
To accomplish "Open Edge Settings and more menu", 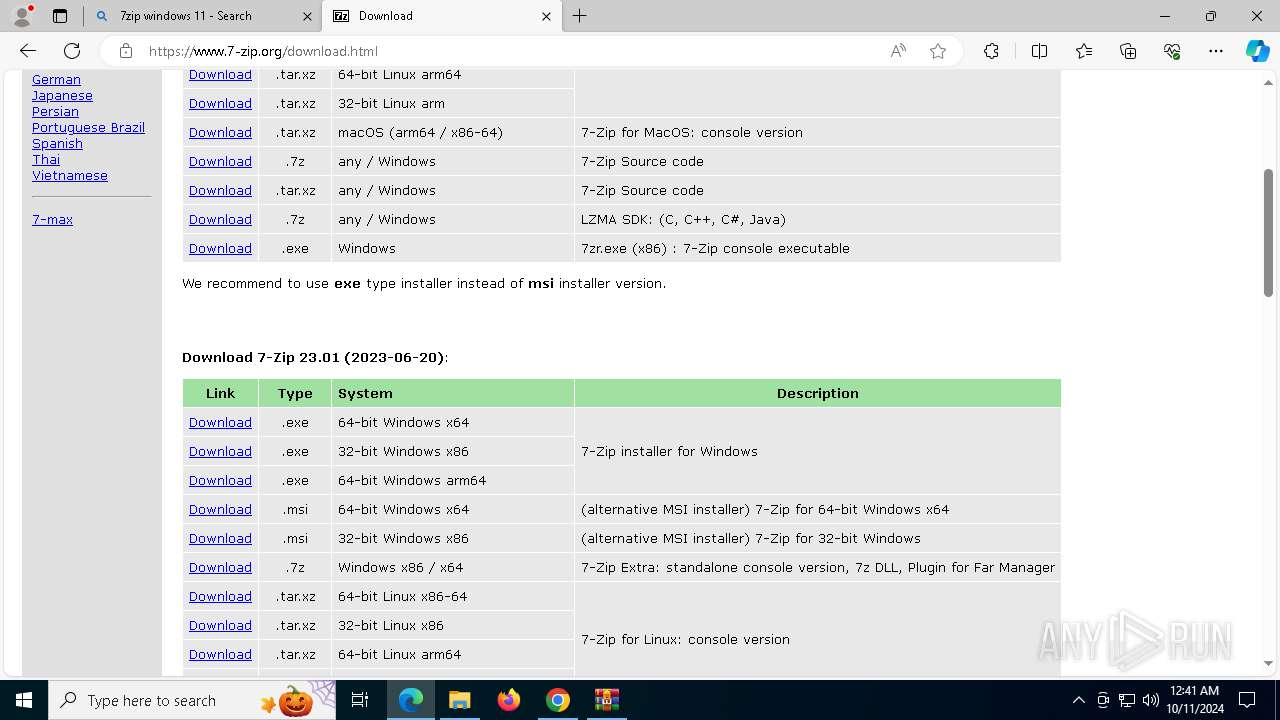I will tap(1216, 51).
